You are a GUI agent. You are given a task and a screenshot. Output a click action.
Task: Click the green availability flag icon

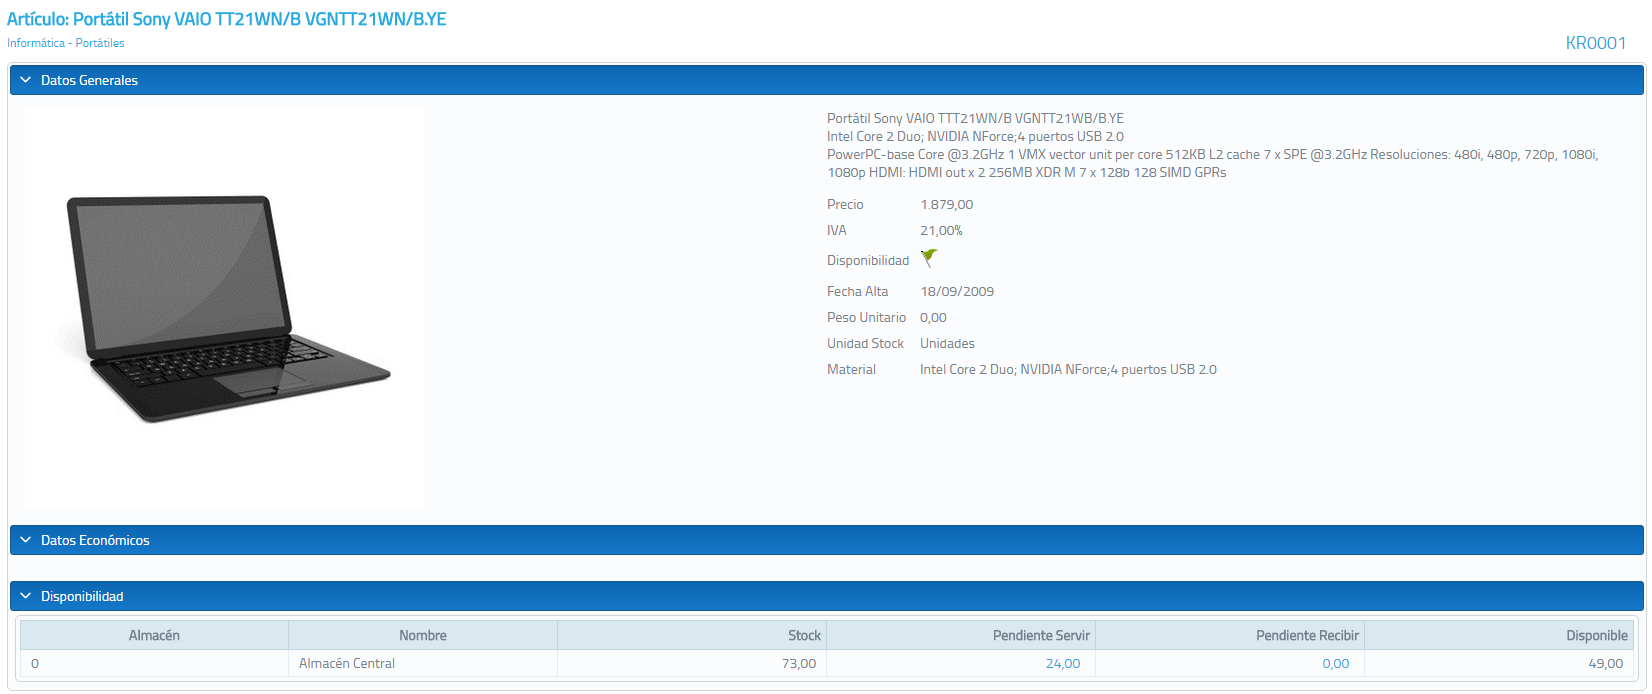coord(929,259)
